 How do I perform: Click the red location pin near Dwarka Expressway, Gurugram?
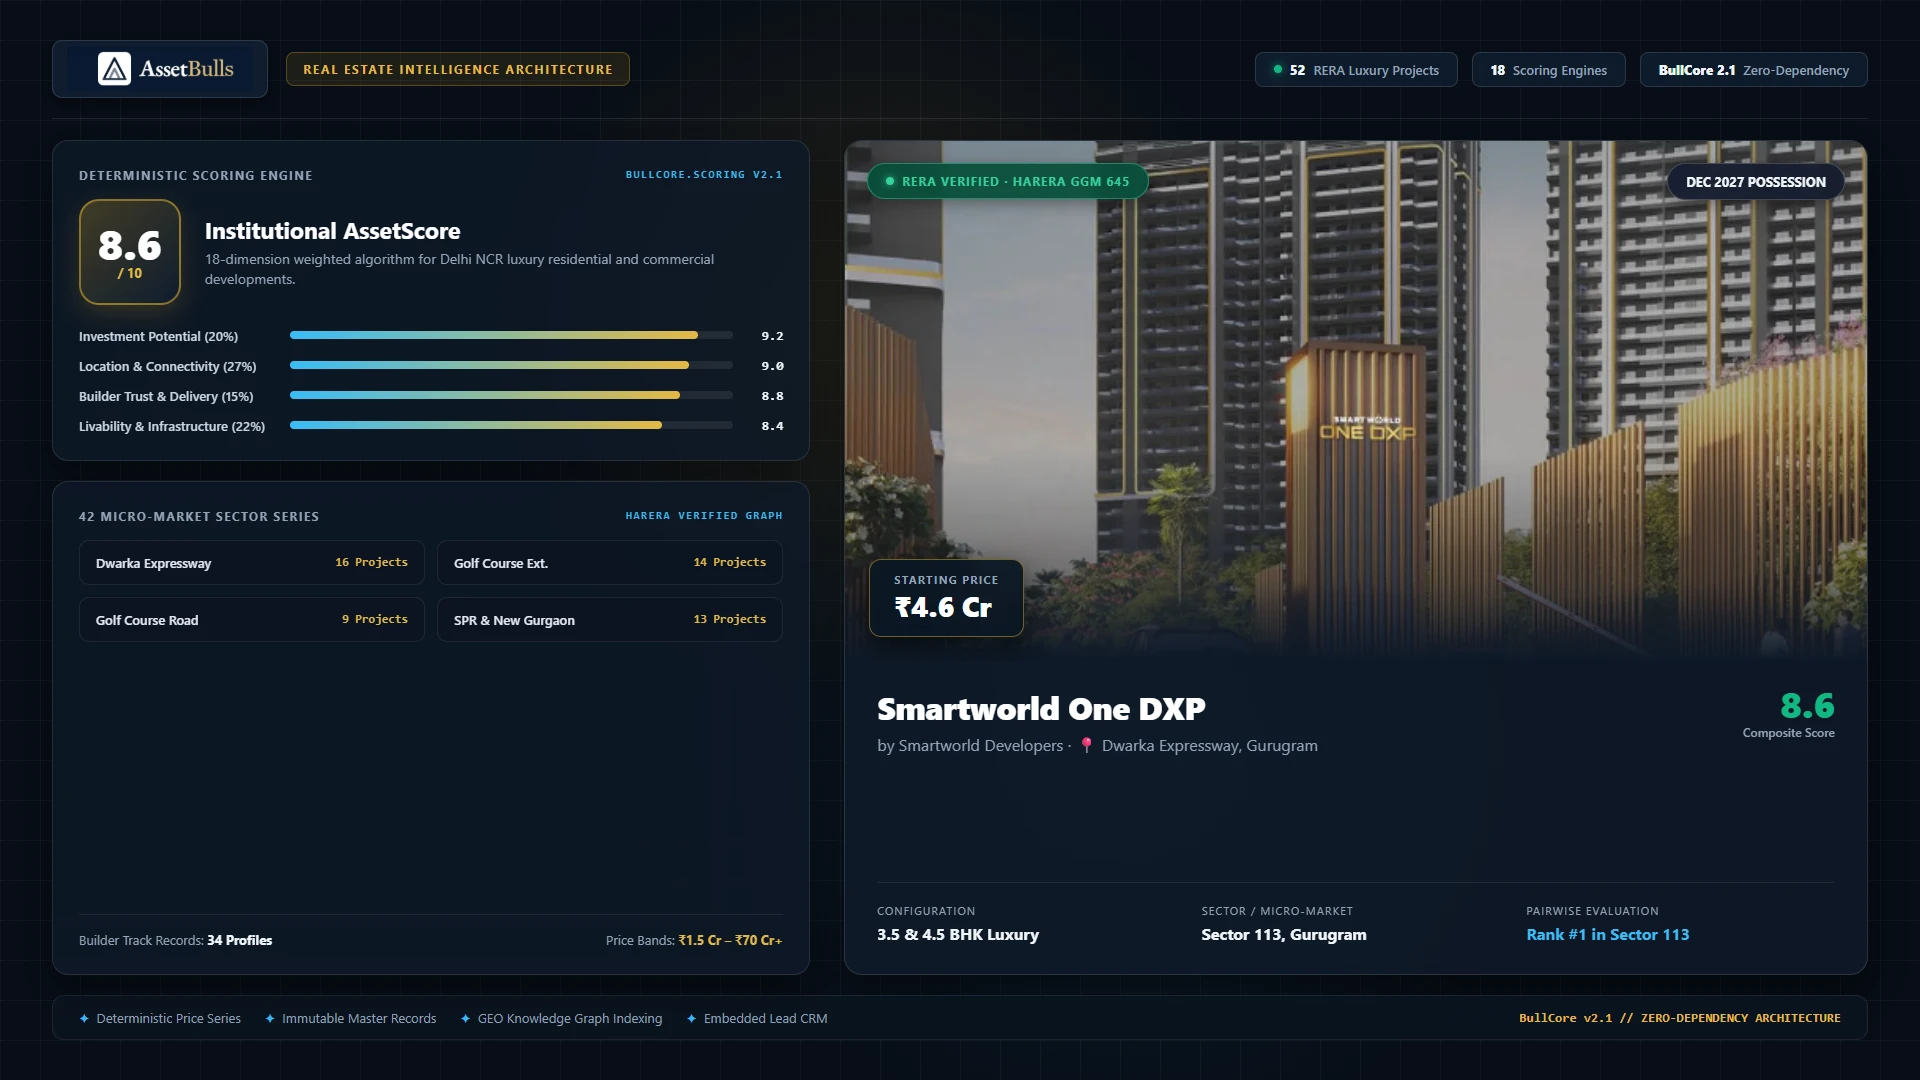(1087, 746)
